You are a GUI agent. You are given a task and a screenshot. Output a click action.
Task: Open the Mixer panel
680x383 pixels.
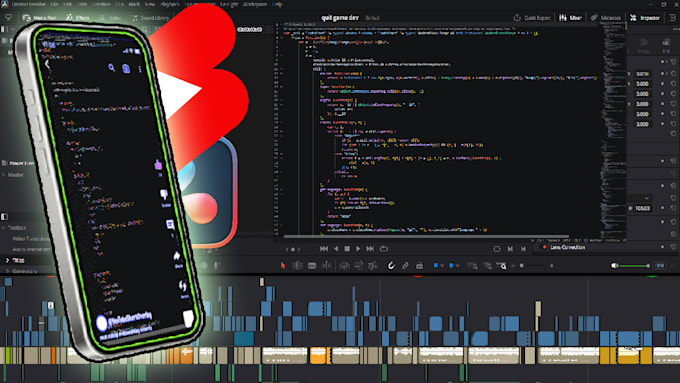coord(570,18)
